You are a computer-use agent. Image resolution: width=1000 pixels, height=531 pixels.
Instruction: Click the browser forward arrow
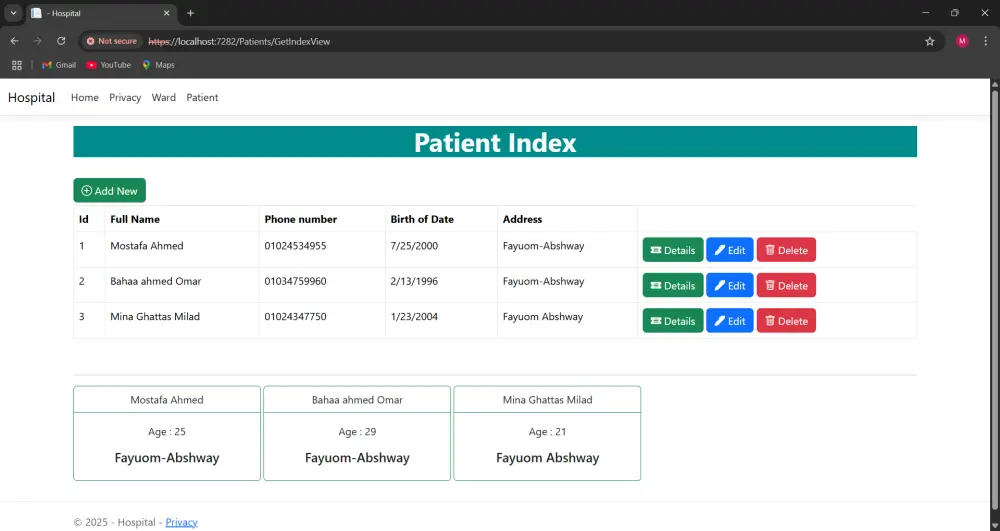click(38, 41)
